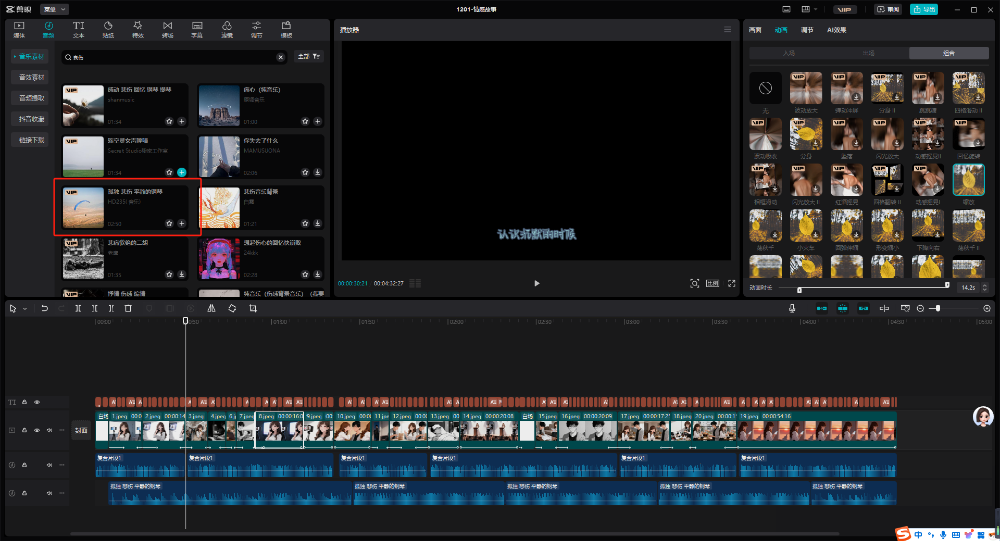Enter fullscreen preview via expand icon

pos(731,283)
